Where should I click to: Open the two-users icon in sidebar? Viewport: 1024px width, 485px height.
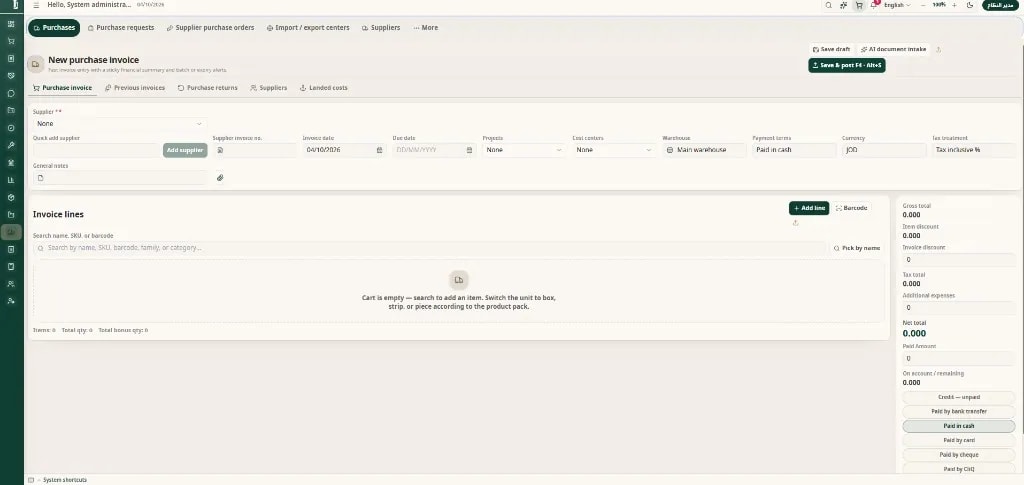coord(11,284)
